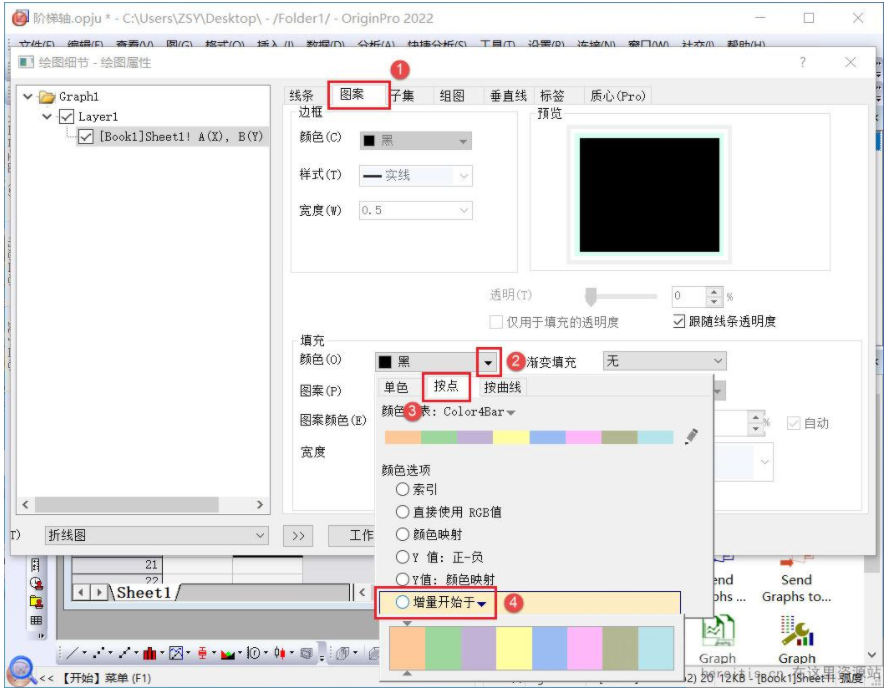Viewport: 886px width, 690px height.
Task: Open the 渐变填充 dropdown showing 无
Action: (664, 361)
